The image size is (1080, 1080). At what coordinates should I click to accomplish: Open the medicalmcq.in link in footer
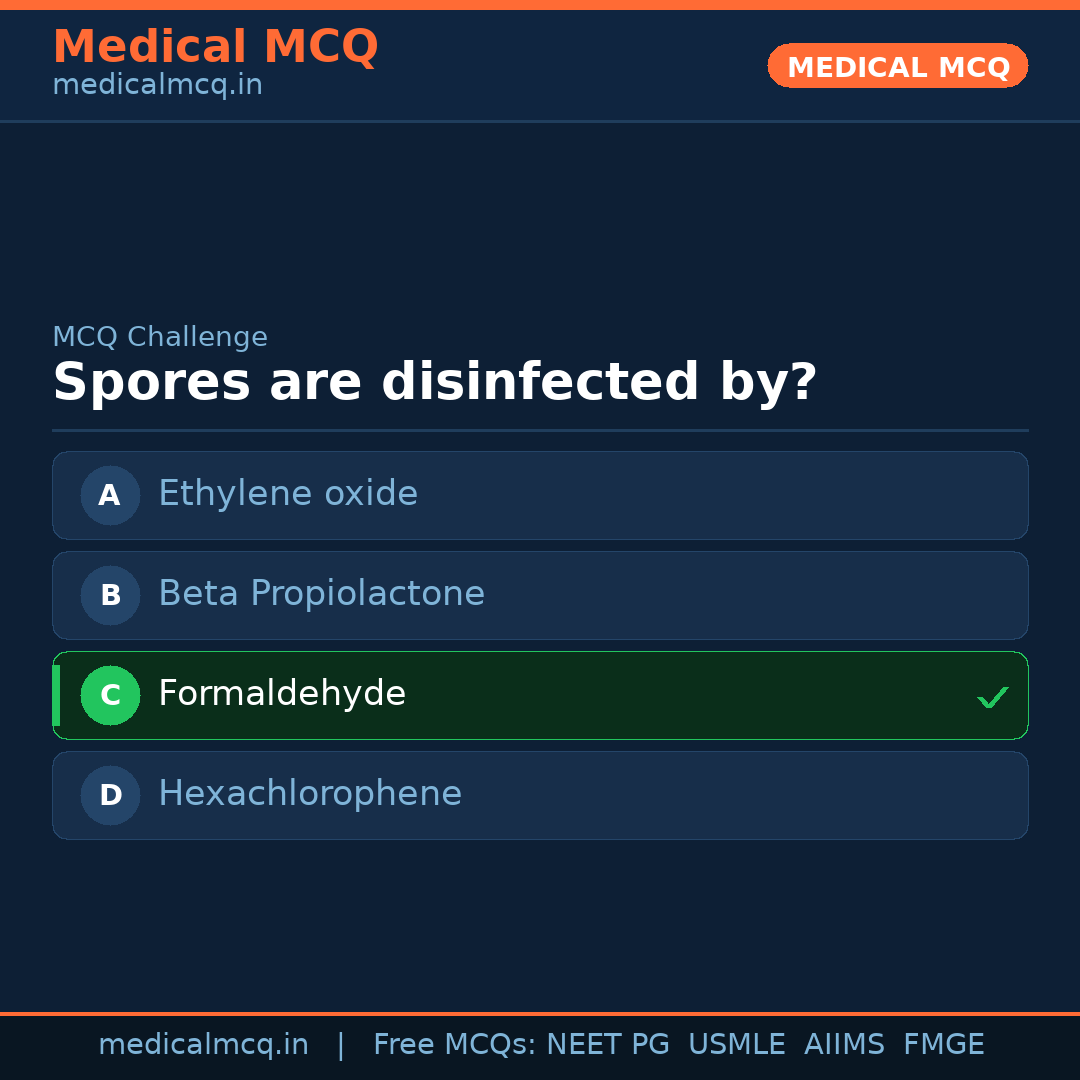click(x=203, y=1045)
